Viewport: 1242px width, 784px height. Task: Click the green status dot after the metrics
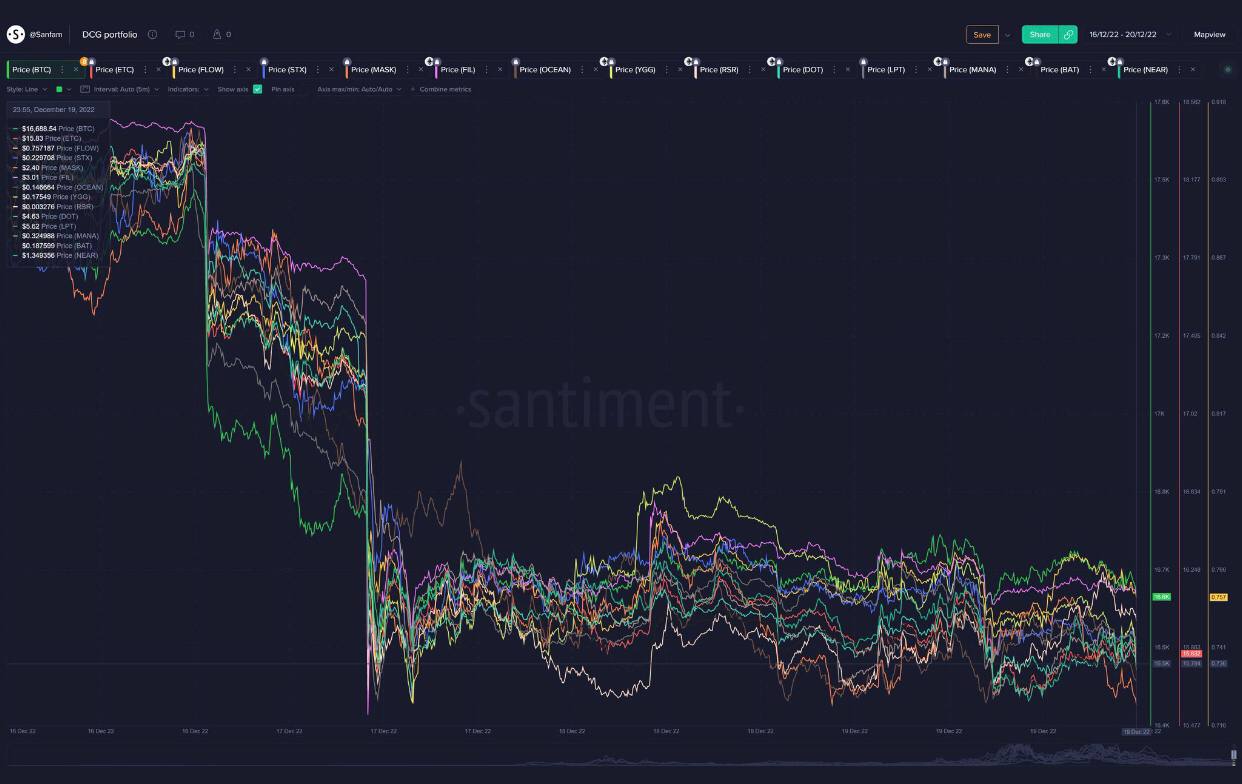pyautogui.click(x=1228, y=70)
